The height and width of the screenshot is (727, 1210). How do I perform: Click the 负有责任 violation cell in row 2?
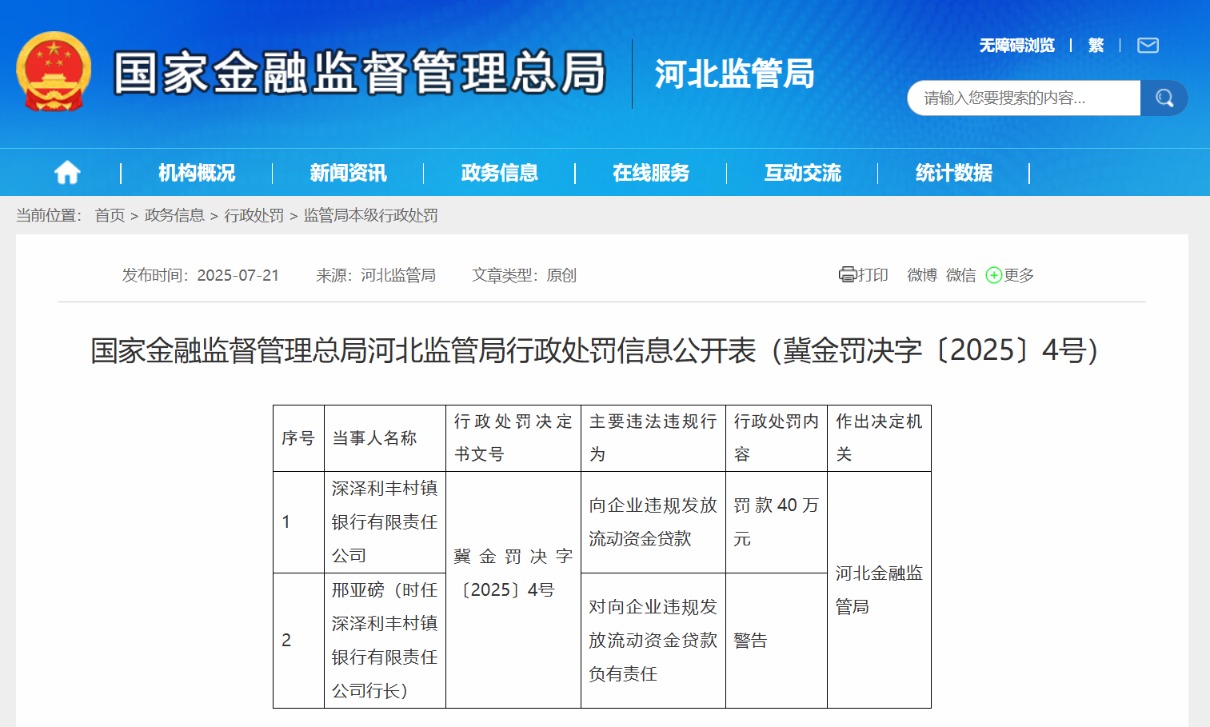coord(653,640)
